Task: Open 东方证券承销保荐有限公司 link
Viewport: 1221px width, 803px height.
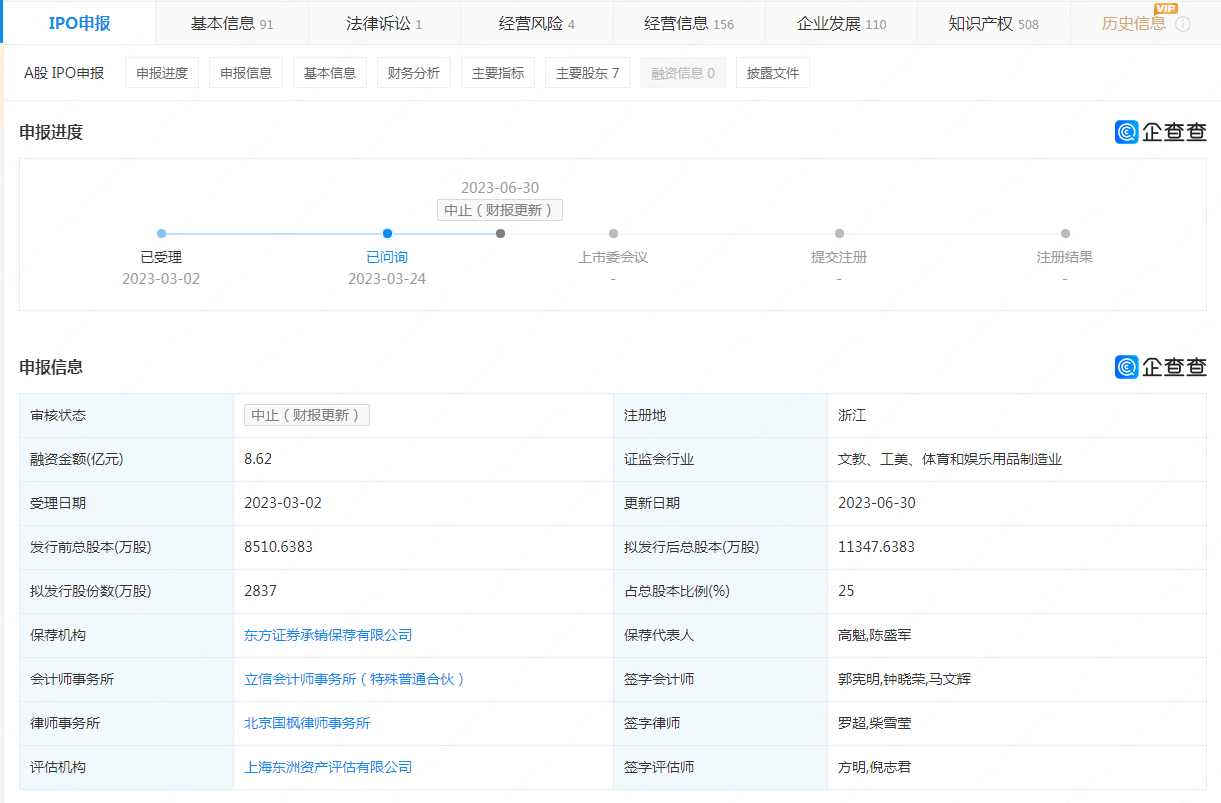Action: (328, 635)
